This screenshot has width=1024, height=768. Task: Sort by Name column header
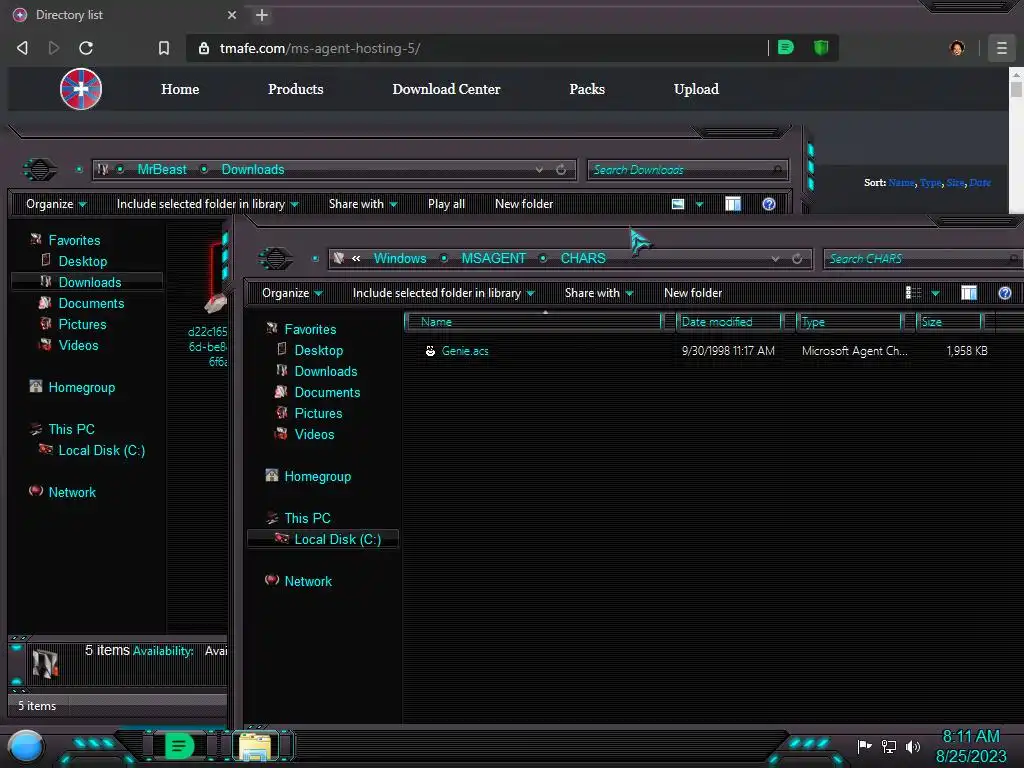[x=534, y=322]
